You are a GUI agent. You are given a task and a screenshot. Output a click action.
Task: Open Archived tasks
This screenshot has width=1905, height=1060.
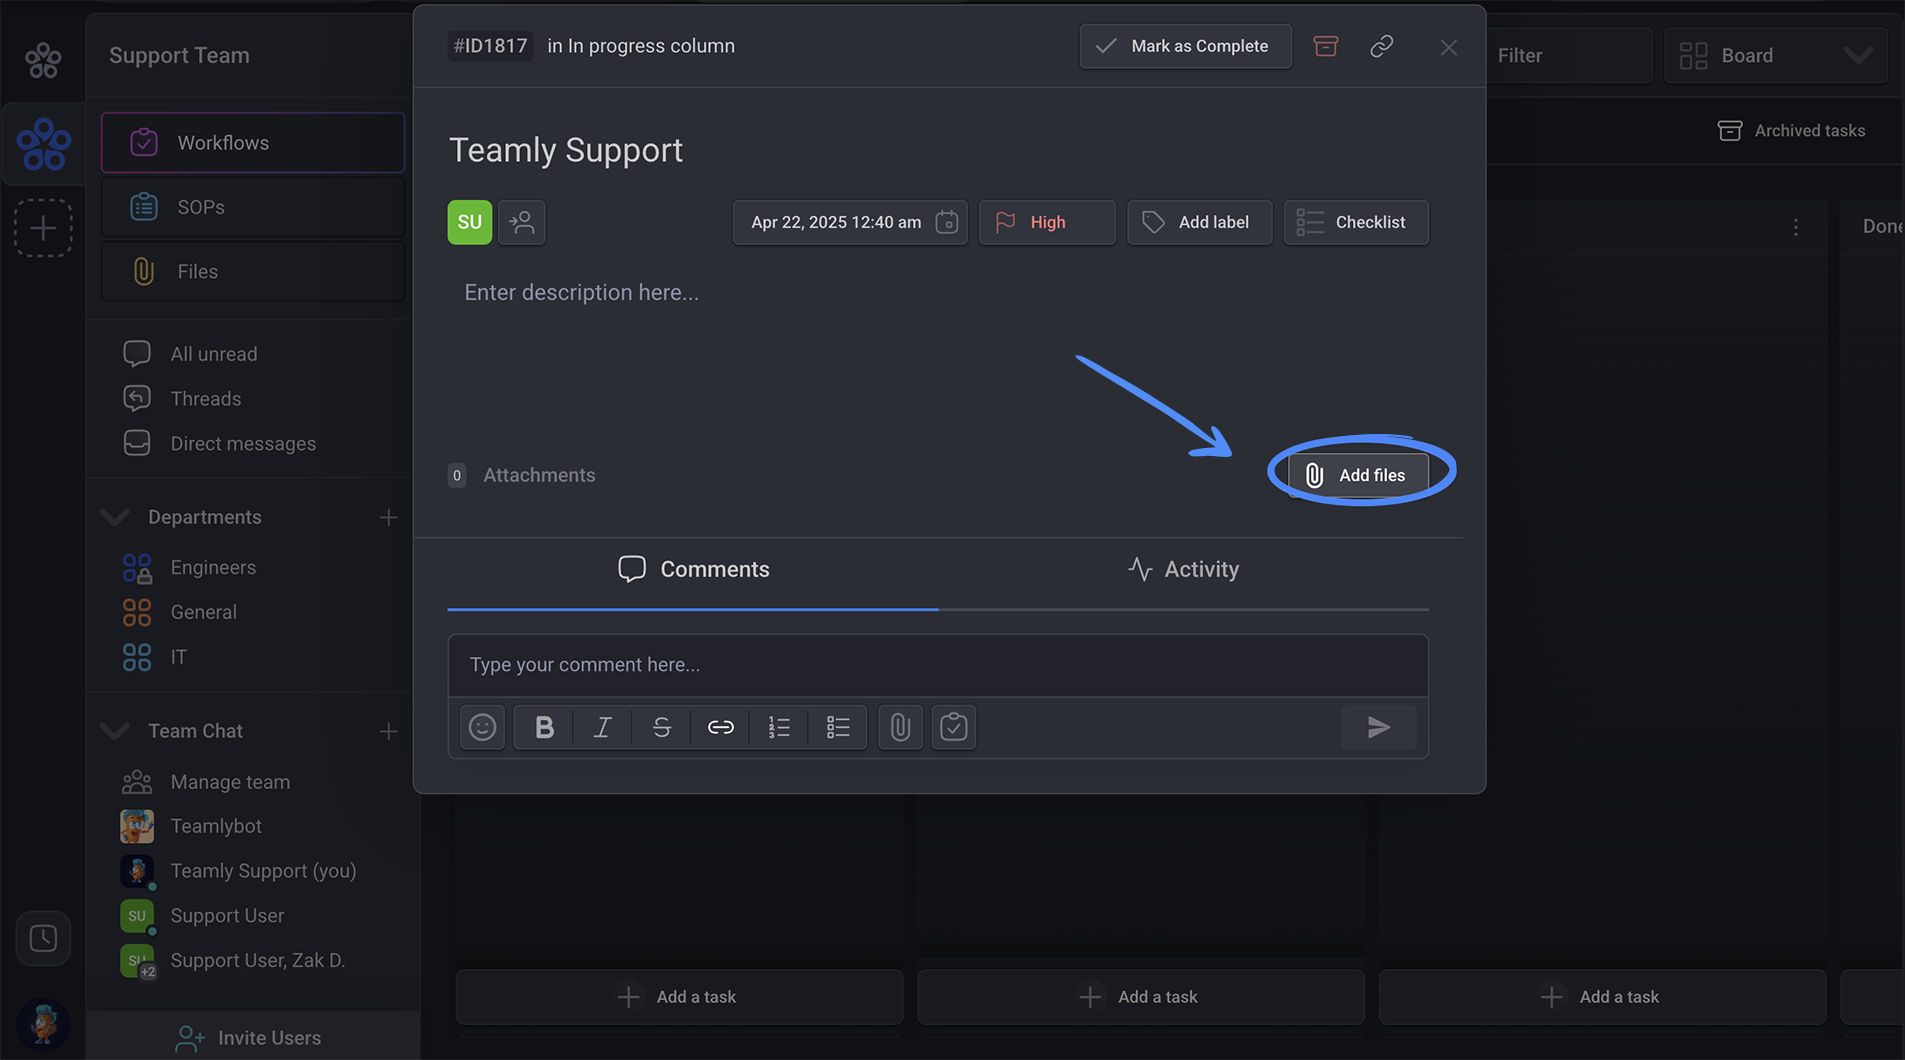click(1791, 131)
